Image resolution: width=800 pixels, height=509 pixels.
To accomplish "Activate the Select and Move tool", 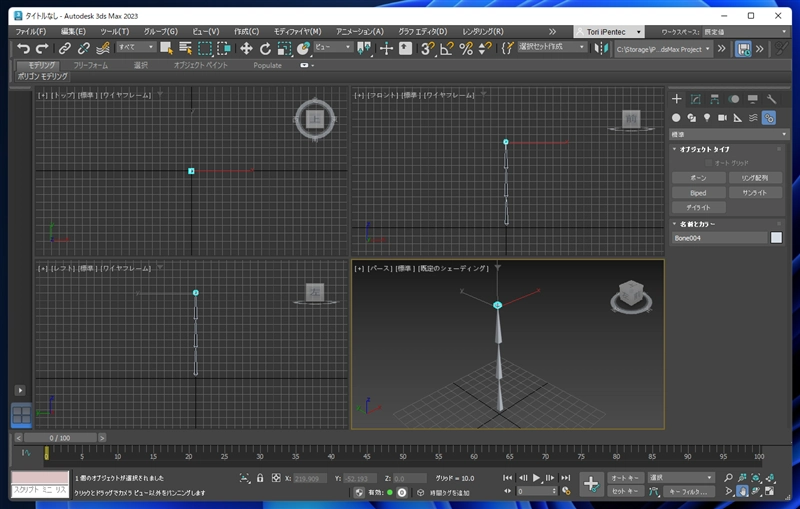I will 246,48.
